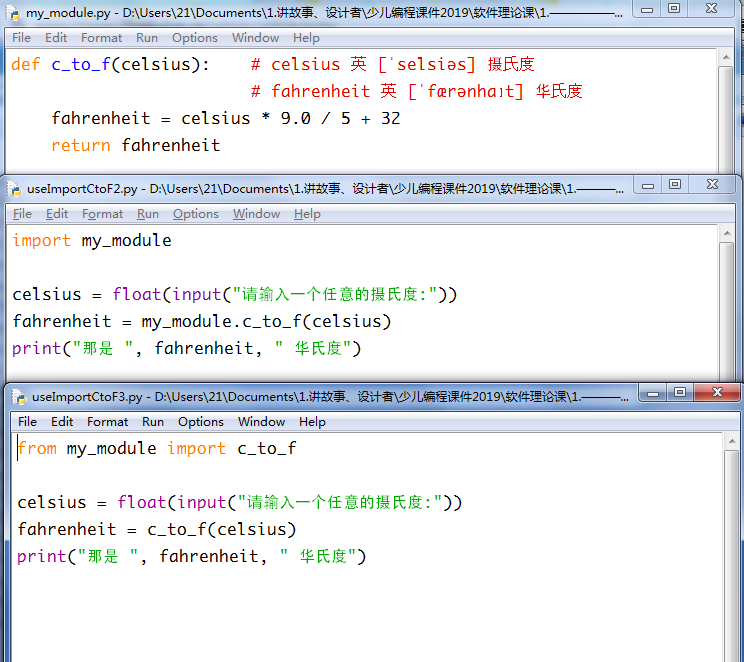Maximize the useImportCtoF2.py window
Screen dimensions: 744x662
click(x=675, y=185)
